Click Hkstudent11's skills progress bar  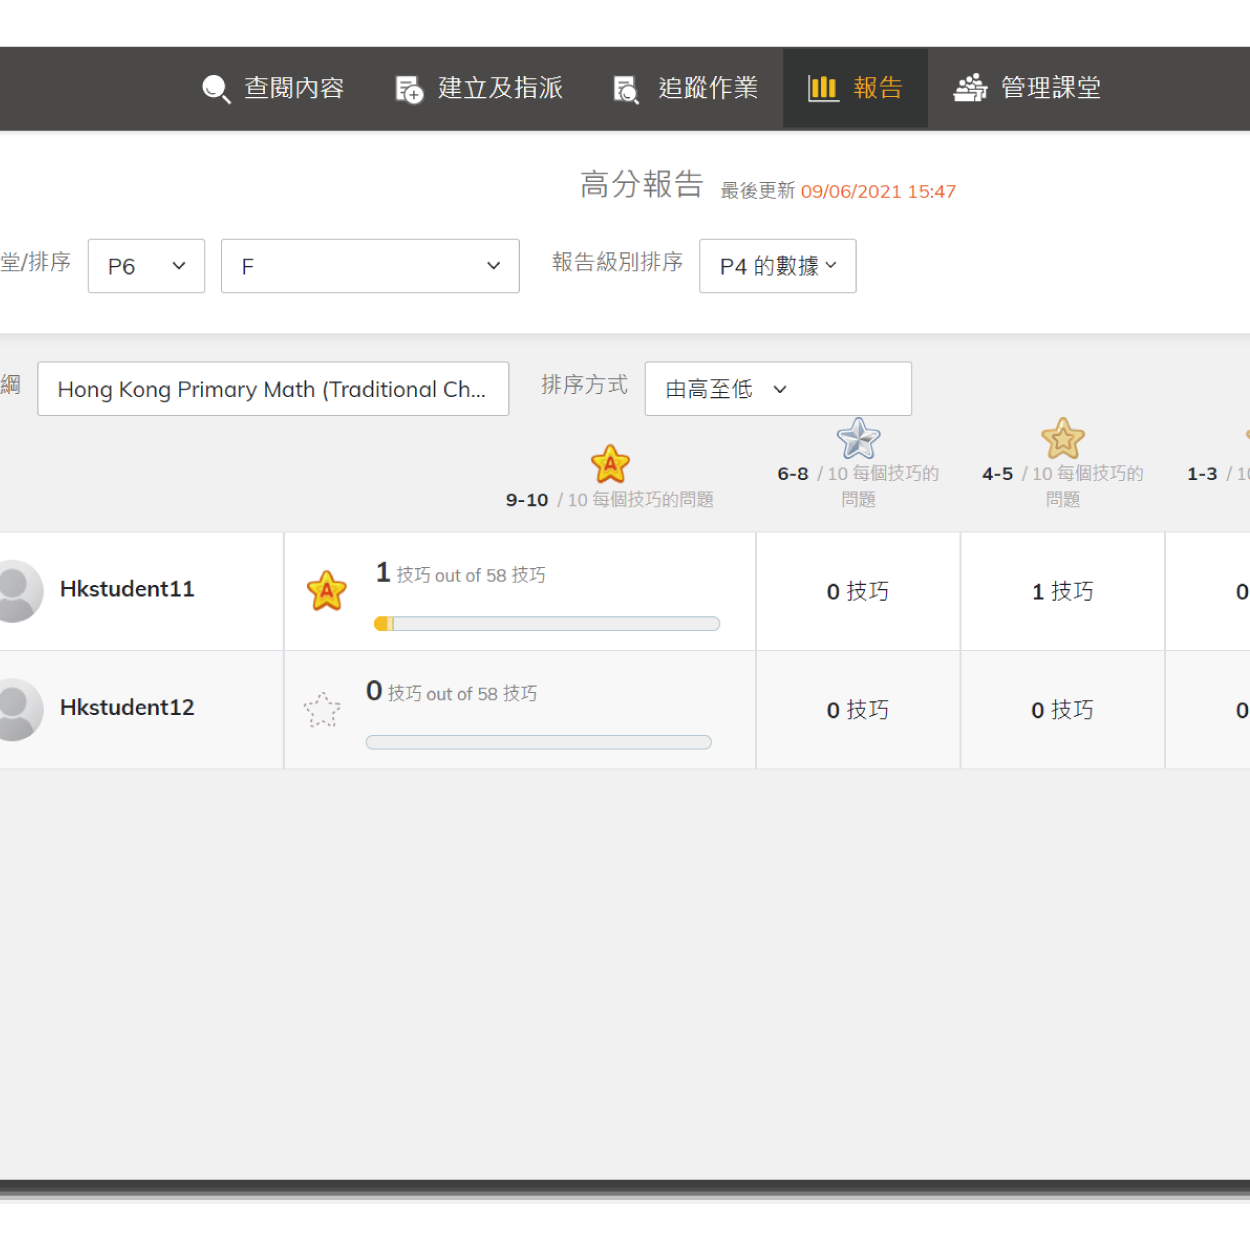pyautogui.click(x=546, y=624)
